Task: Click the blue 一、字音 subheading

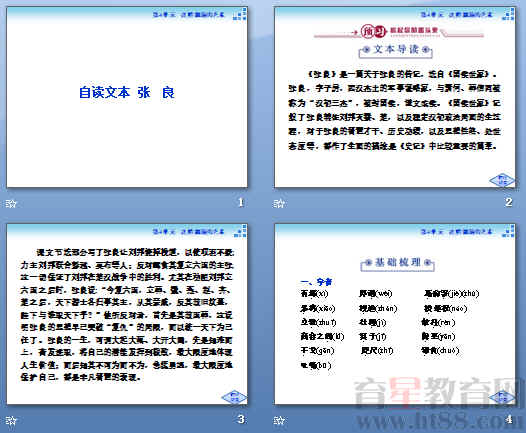Action: click(316, 282)
